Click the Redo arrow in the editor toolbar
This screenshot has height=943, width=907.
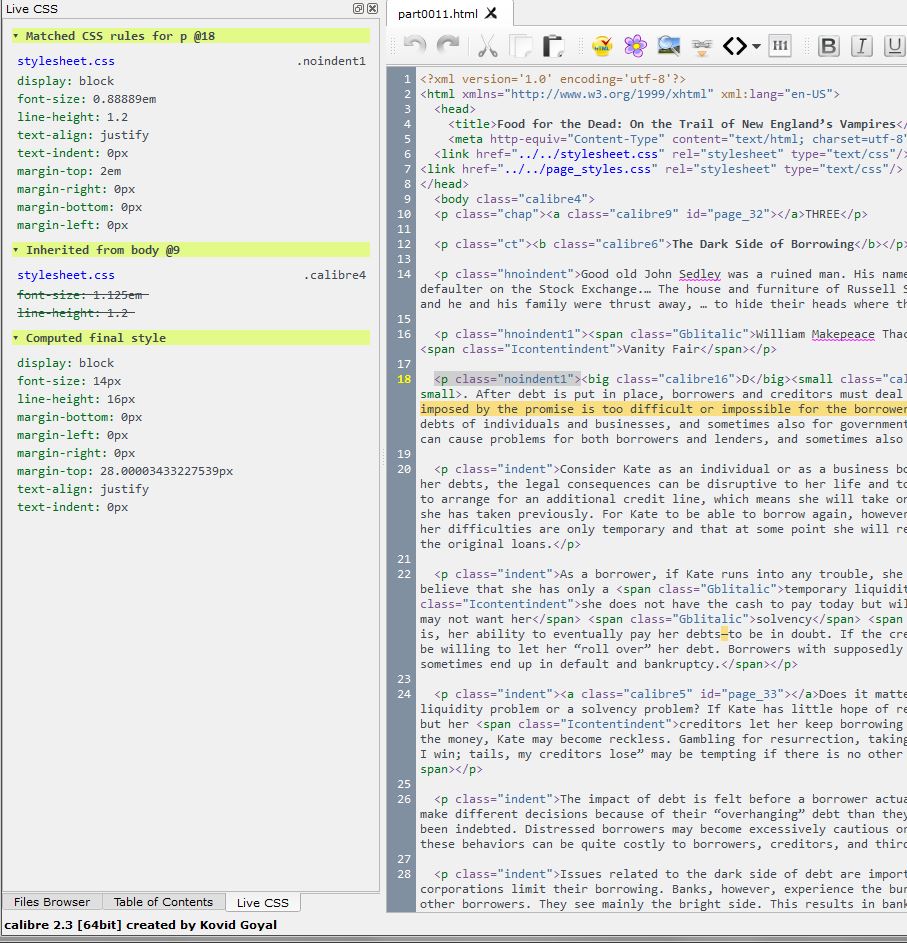click(449, 46)
